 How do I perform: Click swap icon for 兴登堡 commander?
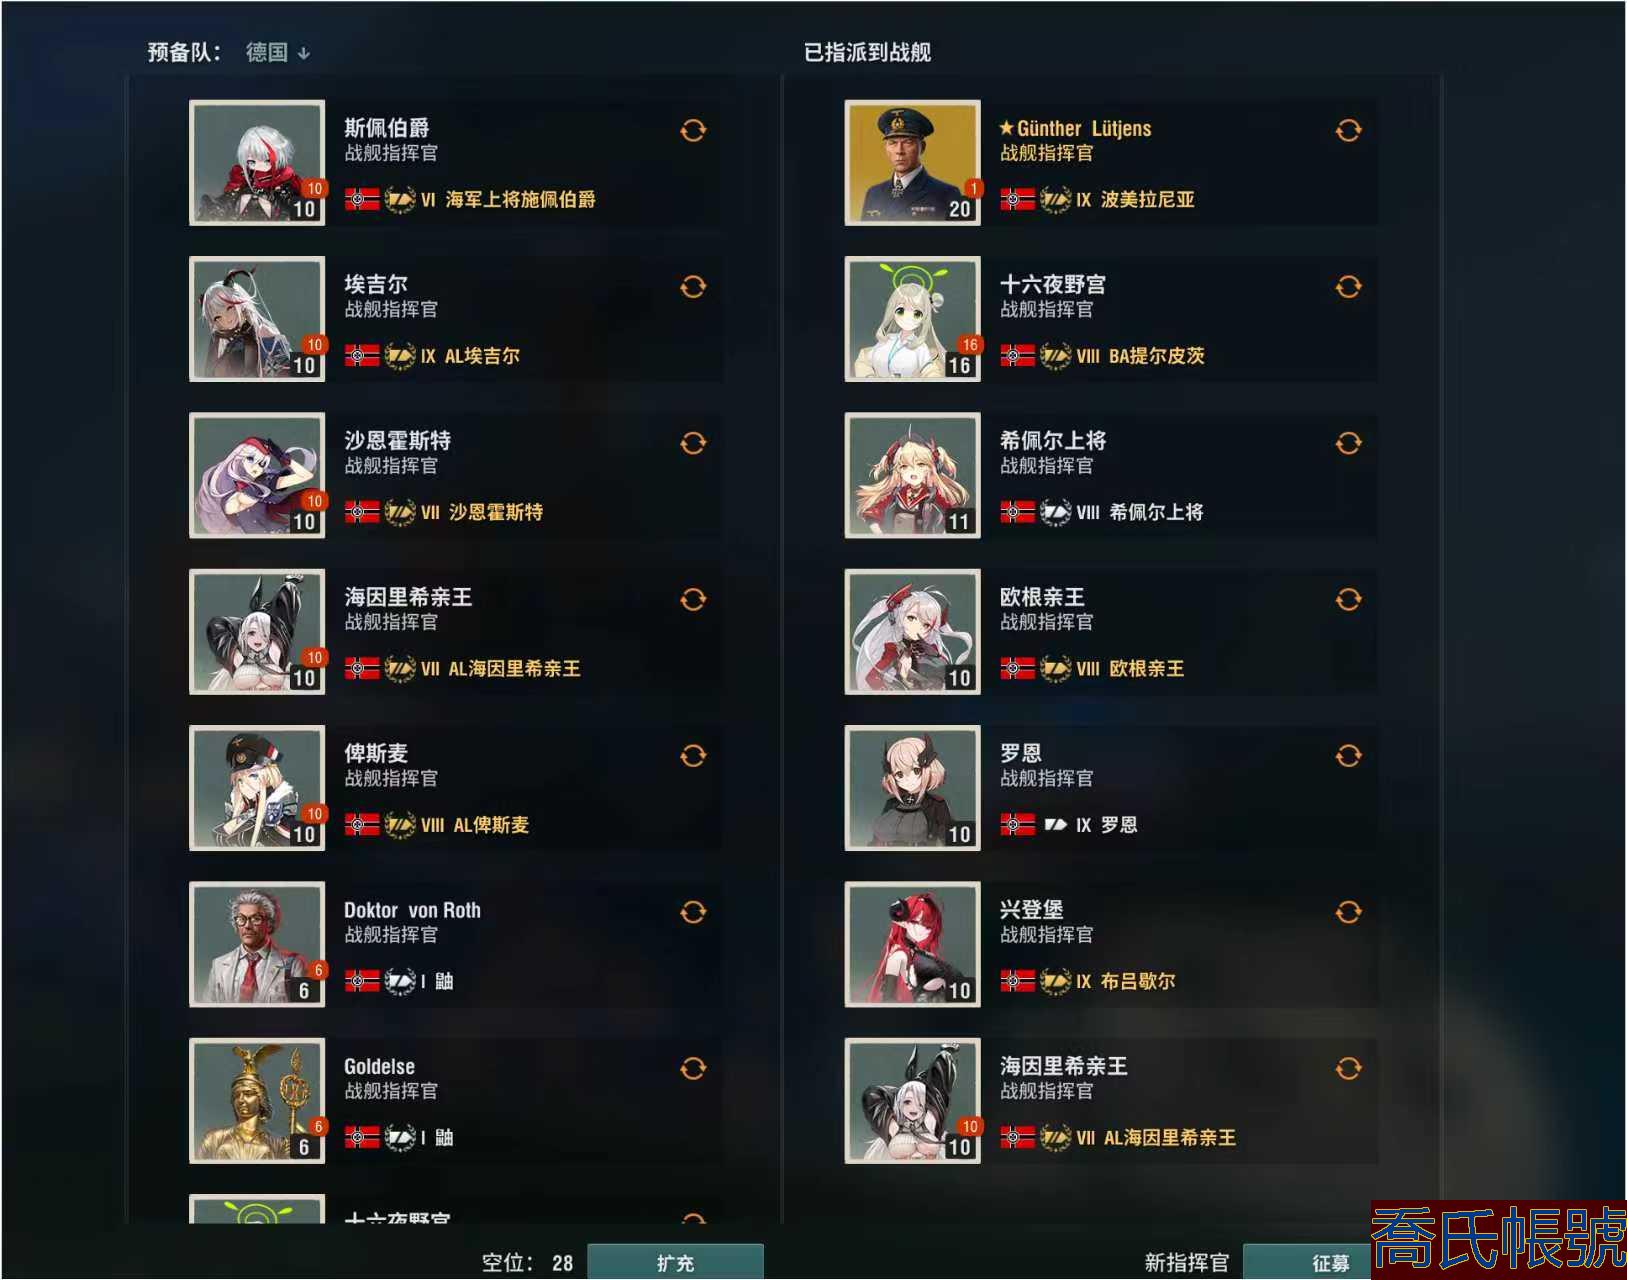(x=1348, y=912)
